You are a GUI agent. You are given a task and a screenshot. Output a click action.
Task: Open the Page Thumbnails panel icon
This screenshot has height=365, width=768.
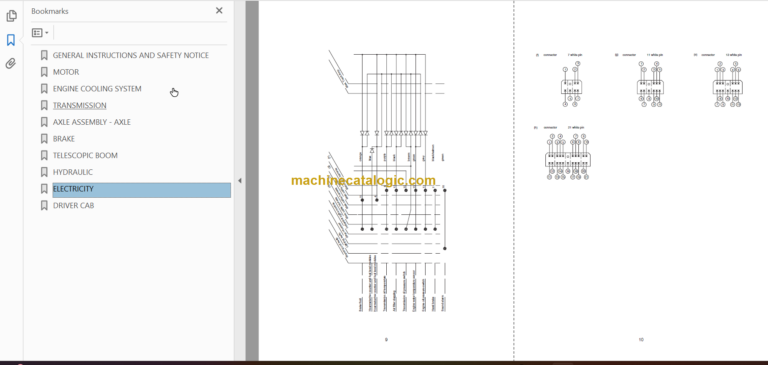pos(11,16)
